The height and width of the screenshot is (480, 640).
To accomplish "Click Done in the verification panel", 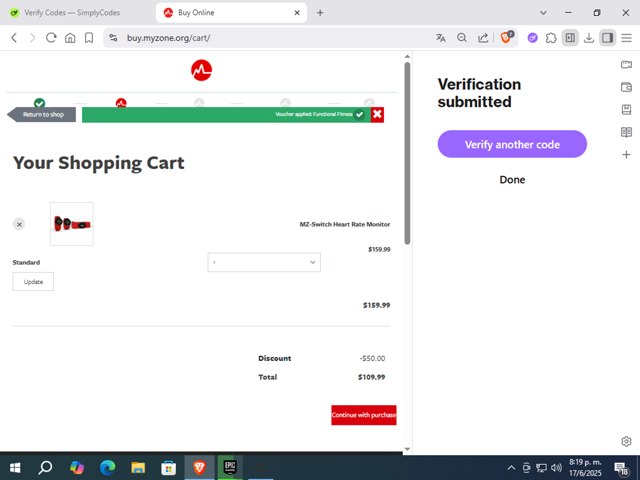I will click(512, 180).
